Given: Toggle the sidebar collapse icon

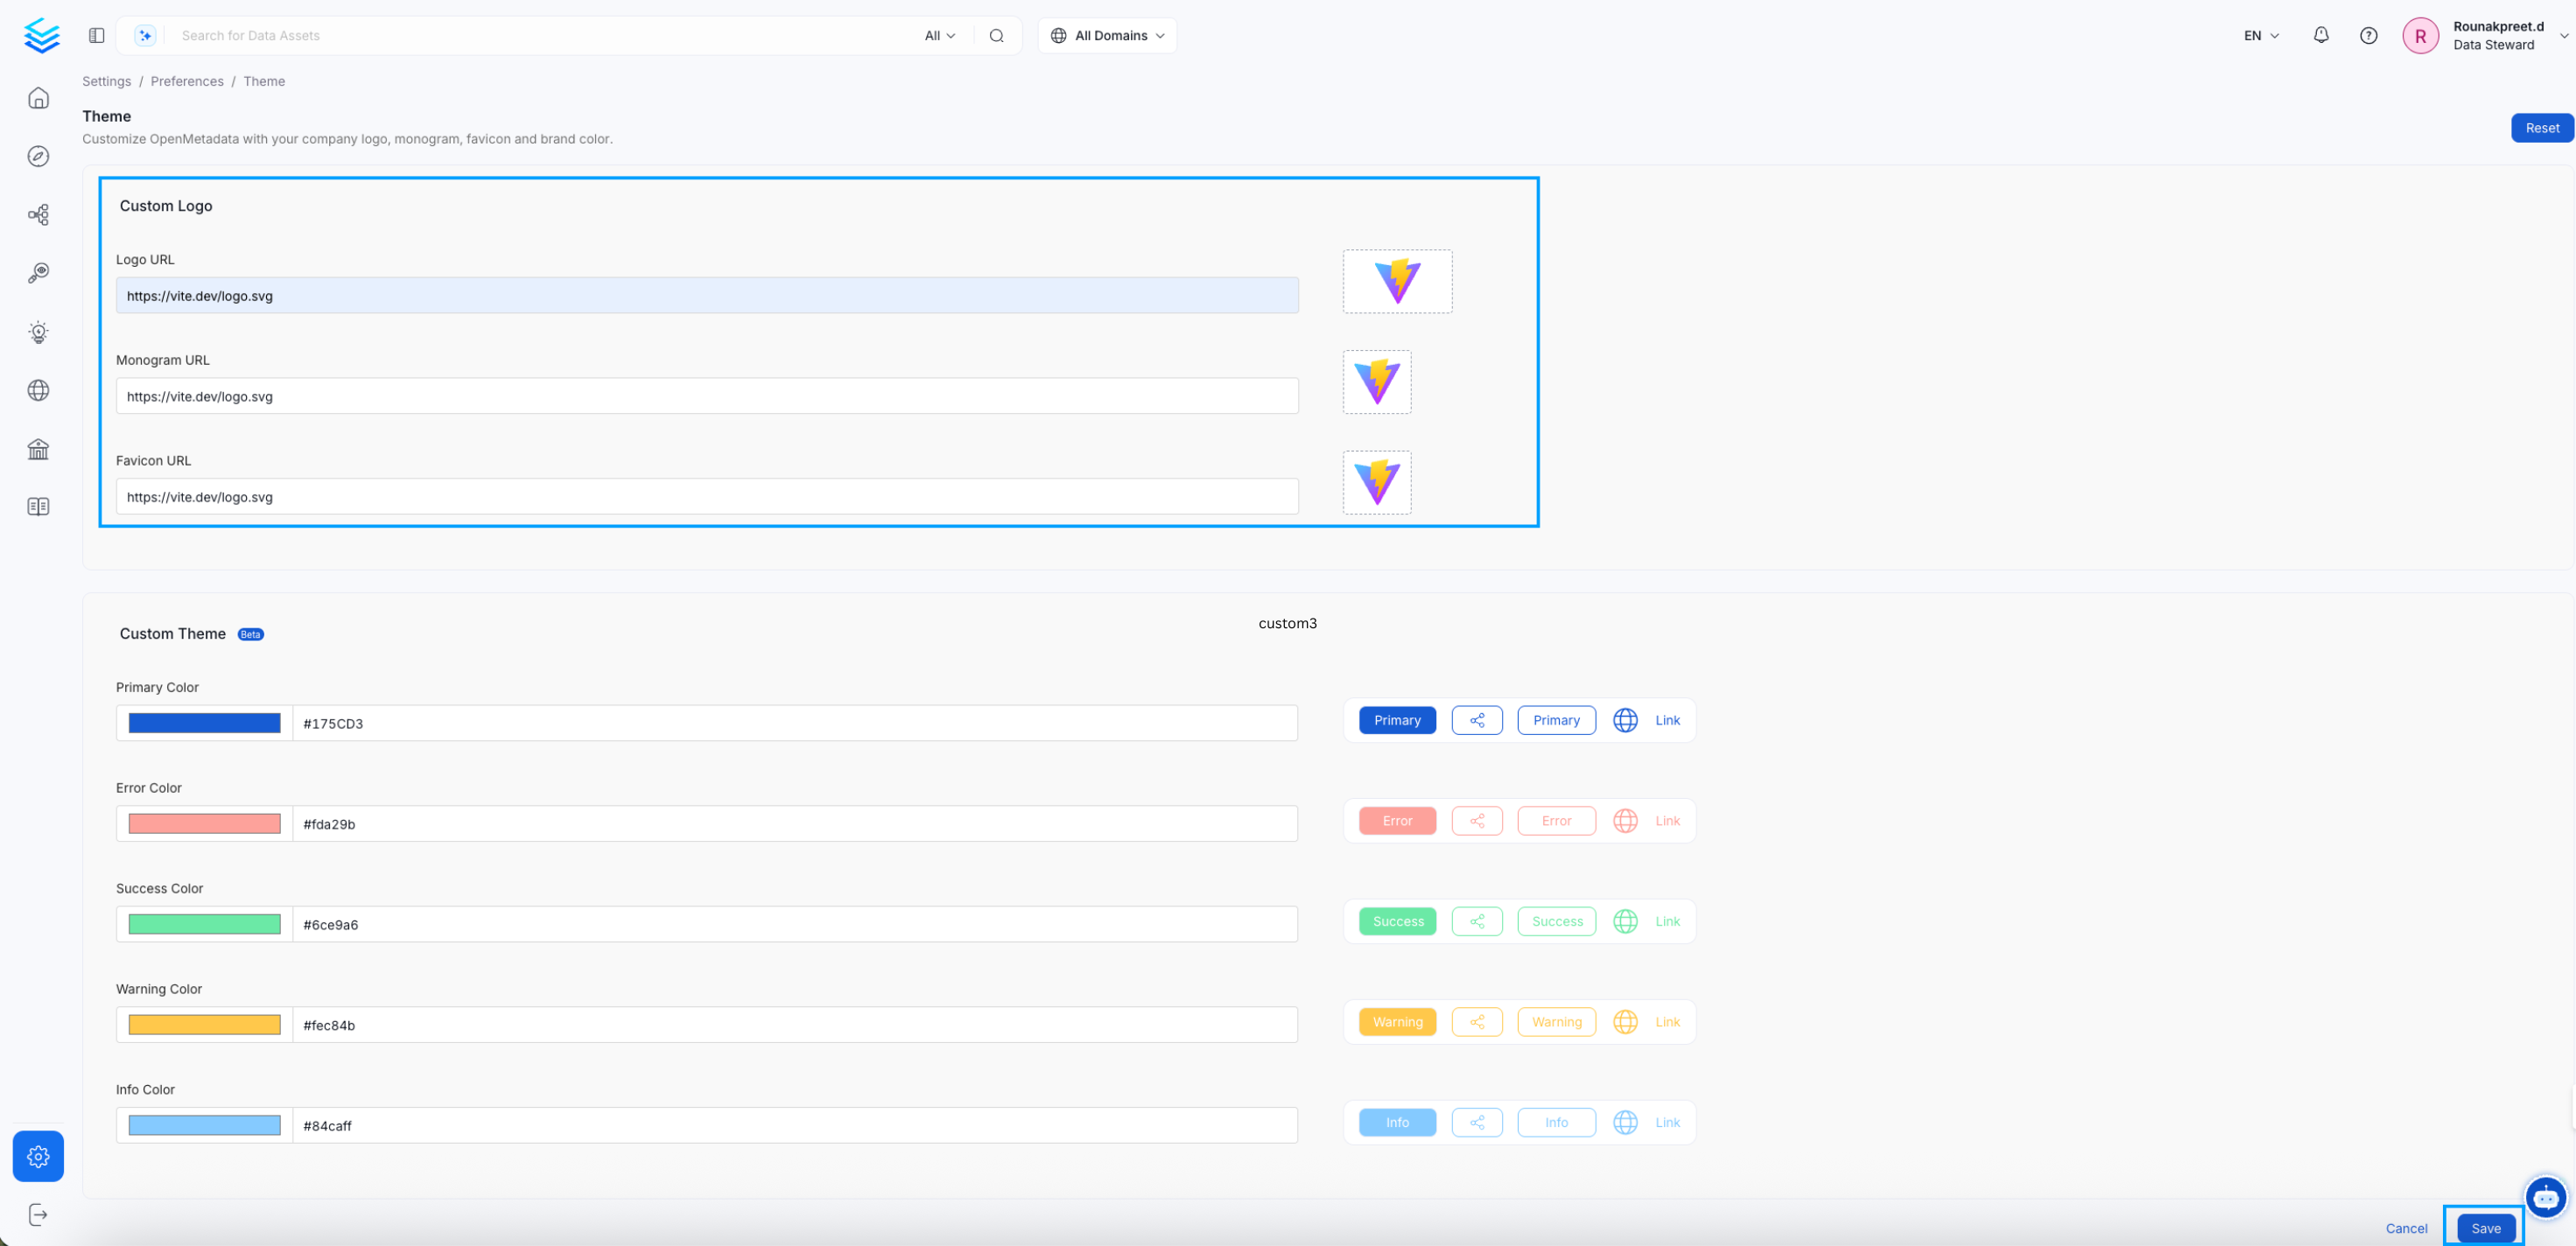Looking at the screenshot, I should coord(96,35).
